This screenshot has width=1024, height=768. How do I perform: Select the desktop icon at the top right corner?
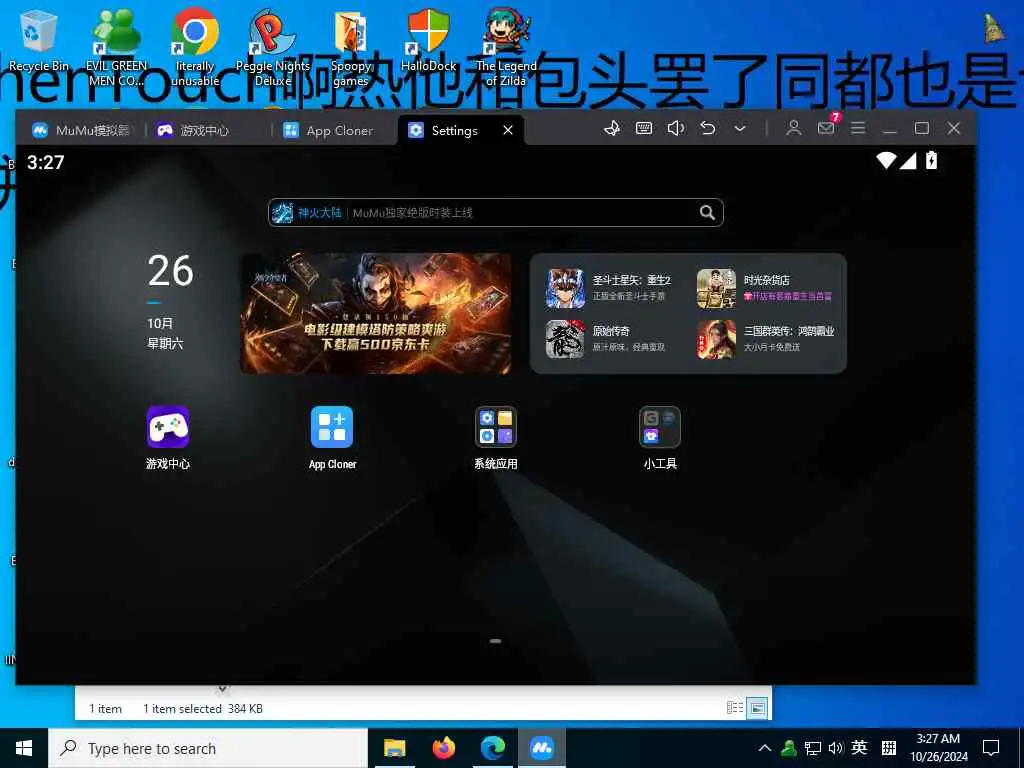click(x=994, y=29)
